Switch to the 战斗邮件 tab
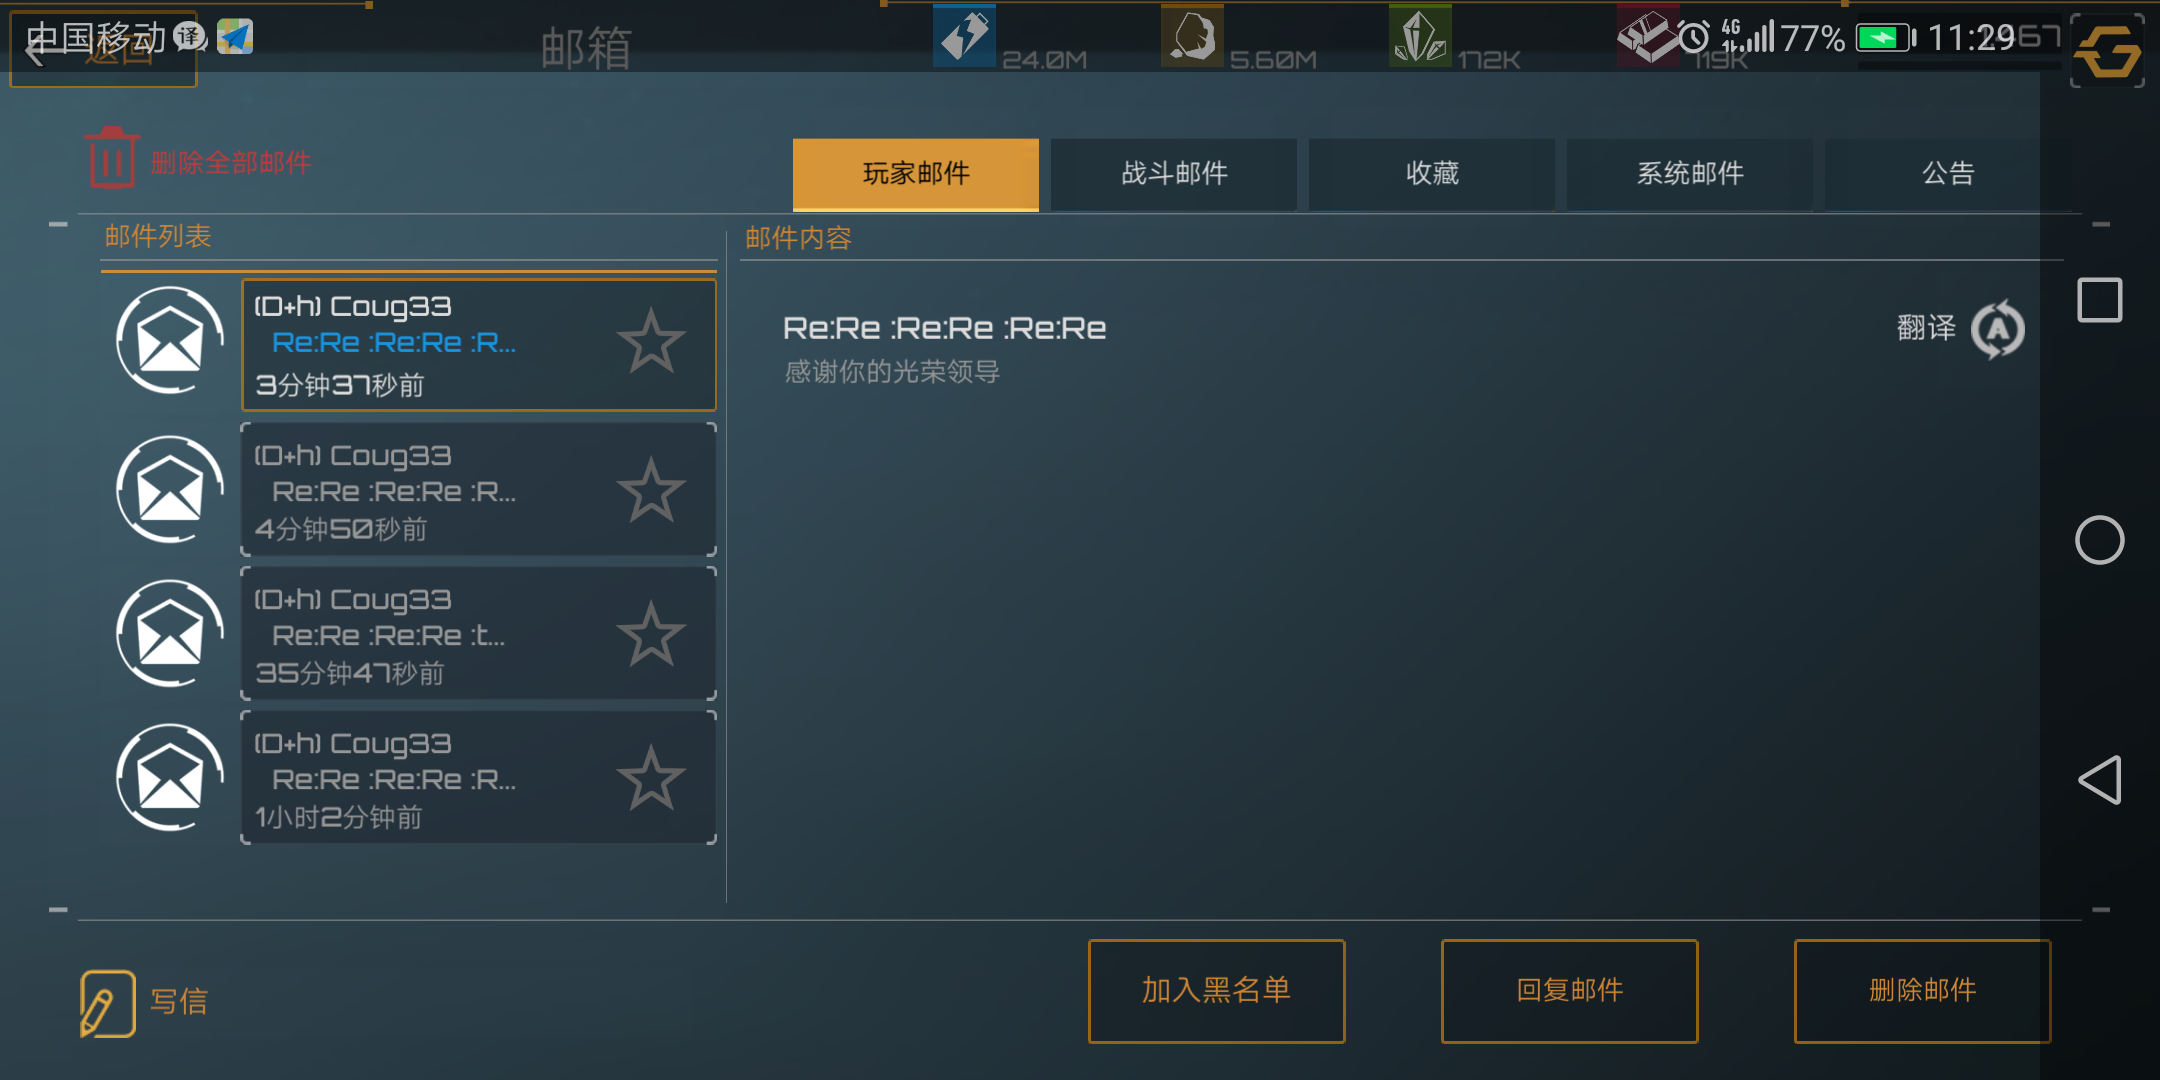 pyautogui.click(x=1174, y=174)
